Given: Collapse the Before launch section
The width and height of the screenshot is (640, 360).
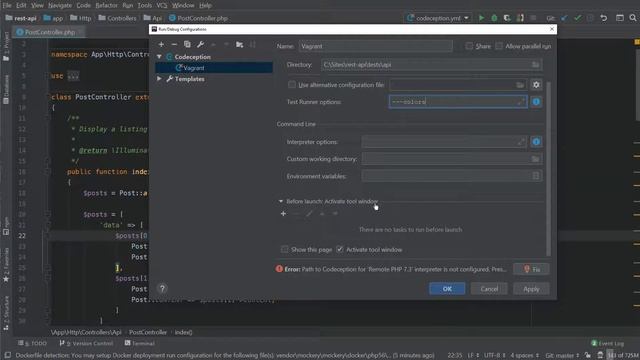Looking at the screenshot, I should 281,201.
